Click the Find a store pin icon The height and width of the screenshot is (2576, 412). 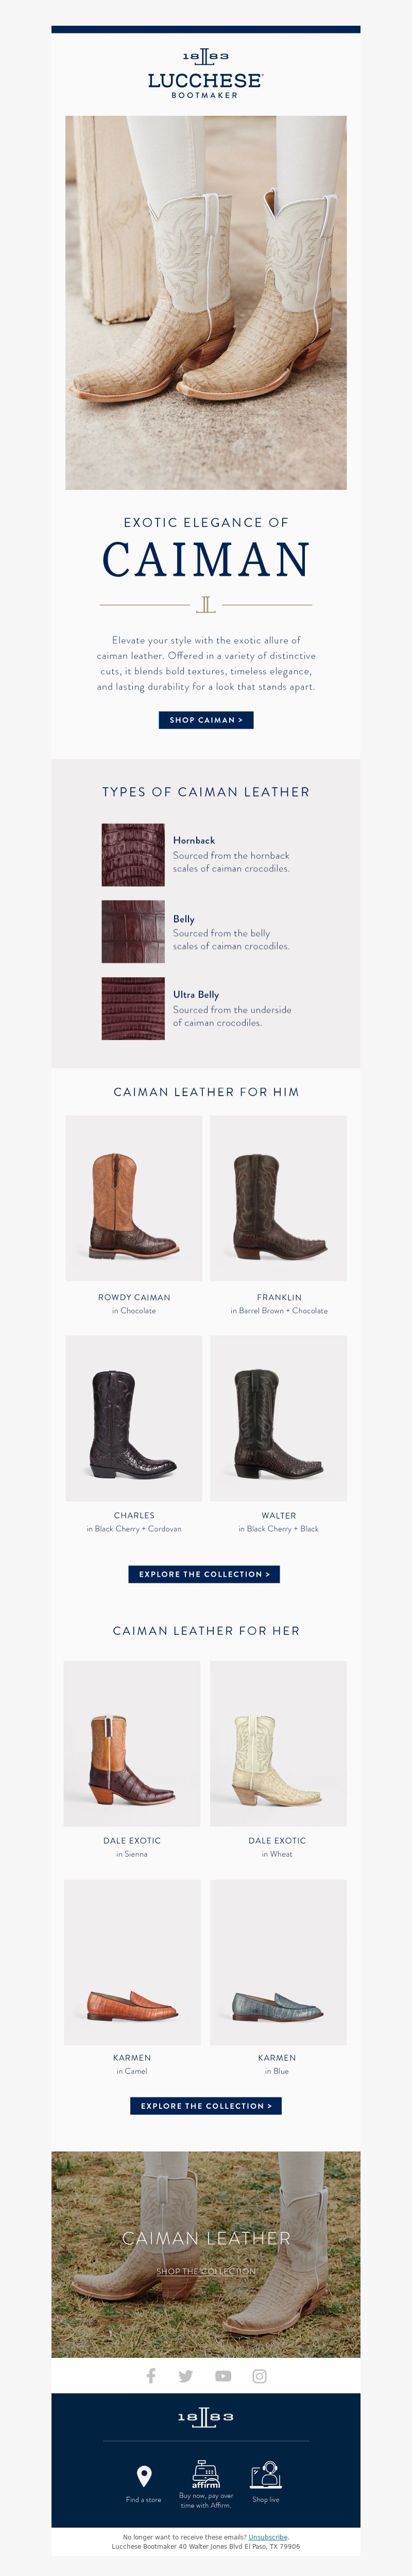(144, 2475)
